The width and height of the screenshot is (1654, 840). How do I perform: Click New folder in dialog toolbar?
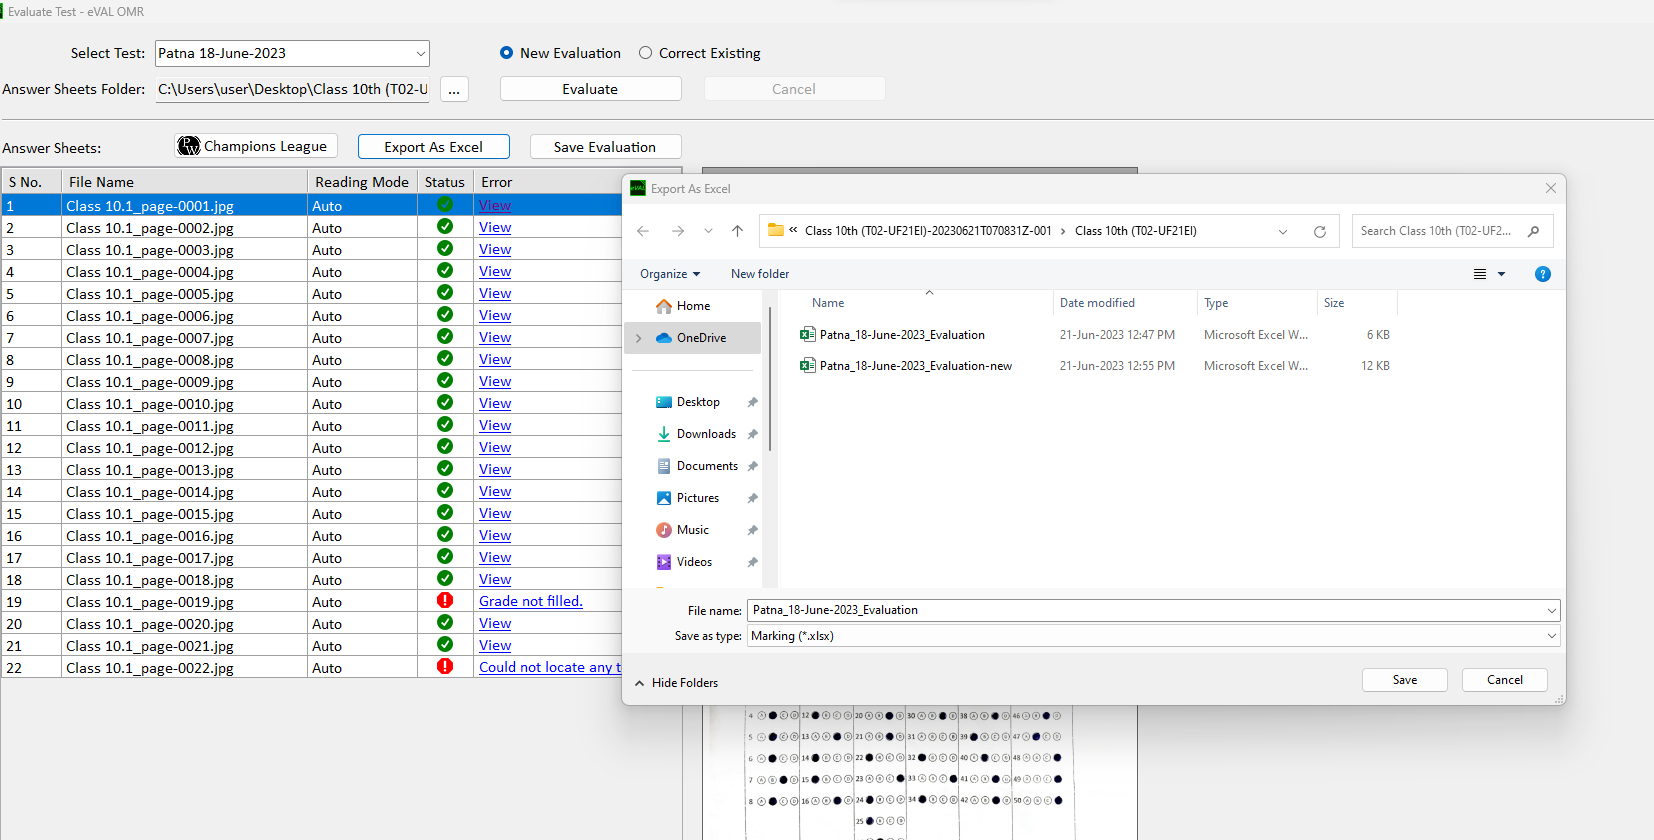click(x=759, y=274)
